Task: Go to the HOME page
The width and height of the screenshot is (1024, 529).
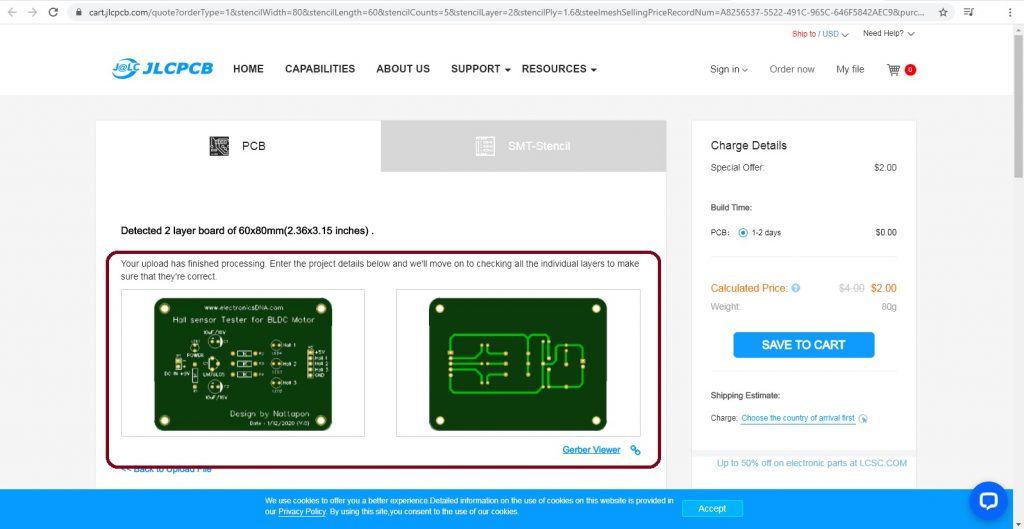Action: coord(248,69)
